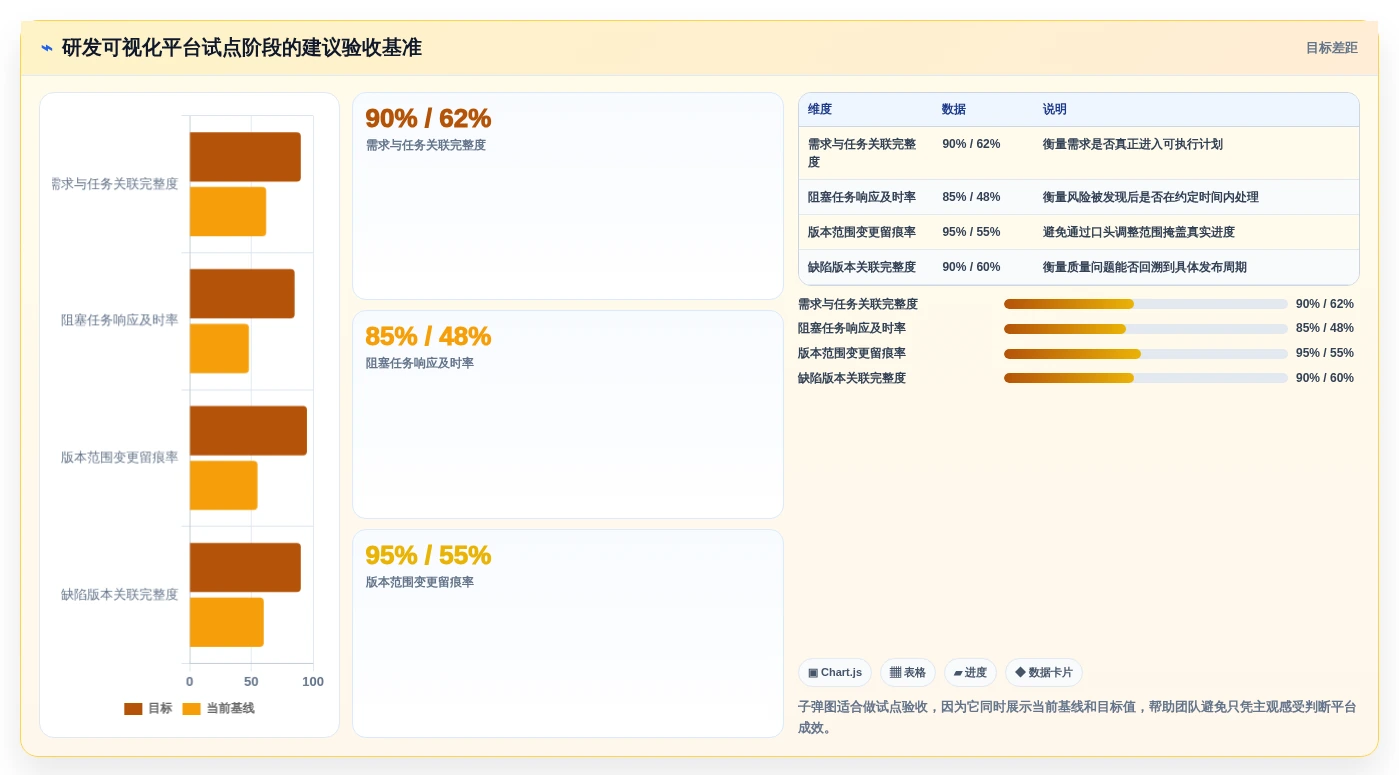Click progress bar for 版本范围变更留痕率
This screenshot has width=1399, height=775.
pyautogui.click(x=1146, y=353)
